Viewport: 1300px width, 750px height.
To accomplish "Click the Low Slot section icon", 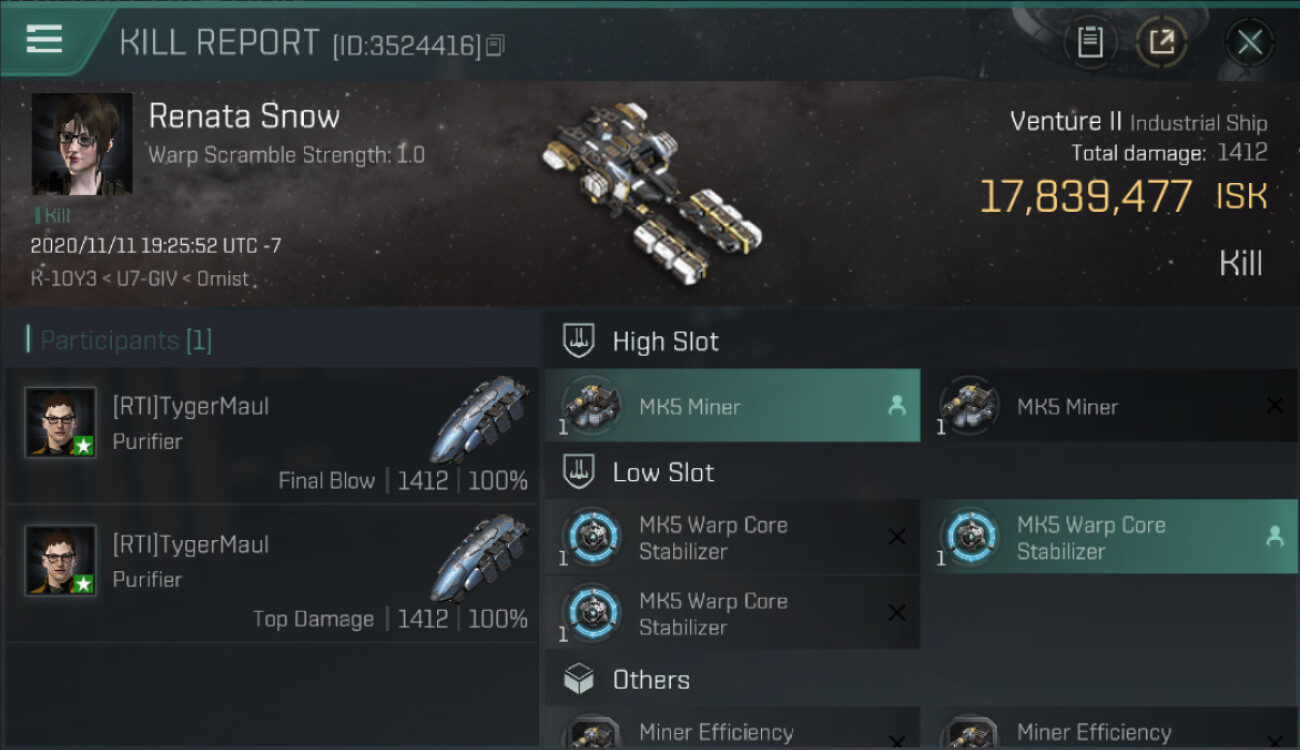I will tap(579, 472).
